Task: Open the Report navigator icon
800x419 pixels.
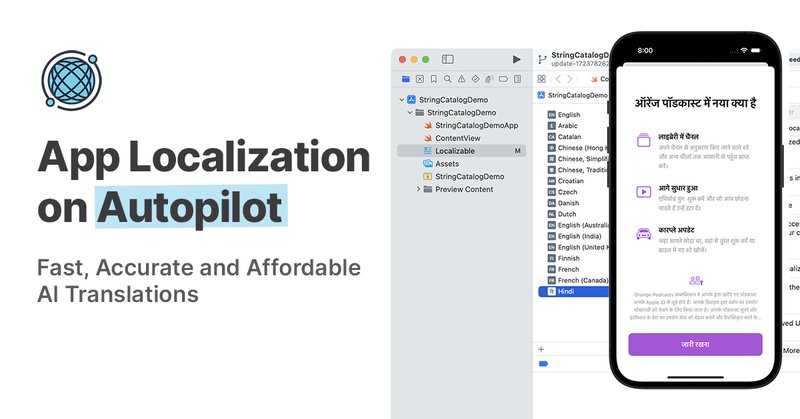Action: 517,79
